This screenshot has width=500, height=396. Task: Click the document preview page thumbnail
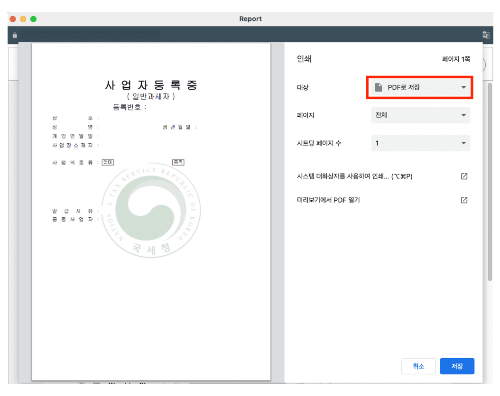pos(151,212)
